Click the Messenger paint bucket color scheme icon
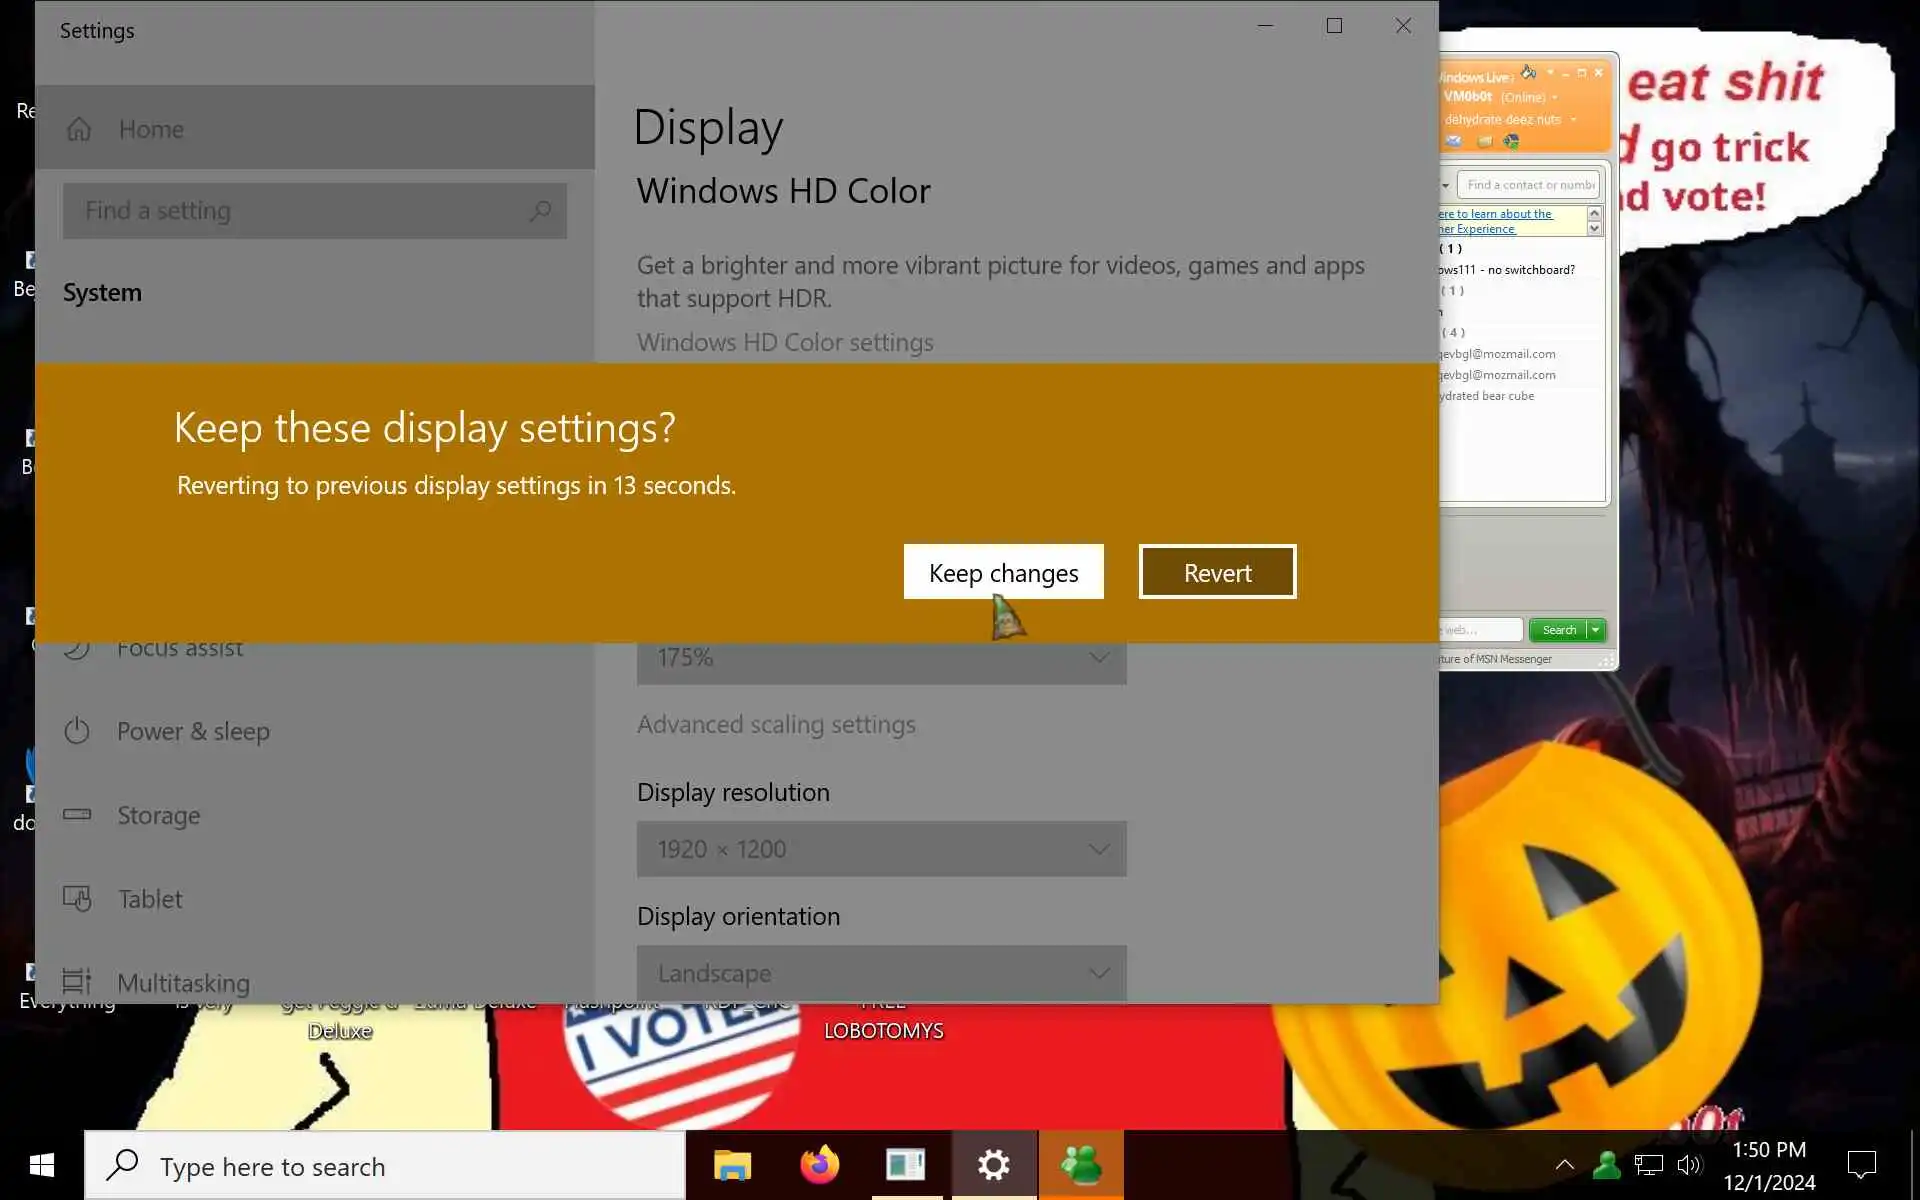The height and width of the screenshot is (1200, 1920). click(1528, 72)
